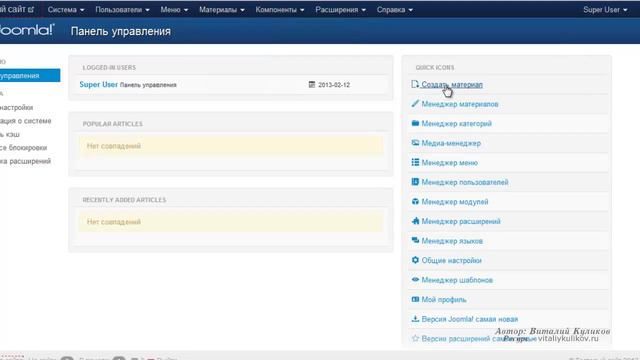Go to Менеджер категорий link
Viewport: 640px width, 360px height.
click(x=456, y=124)
